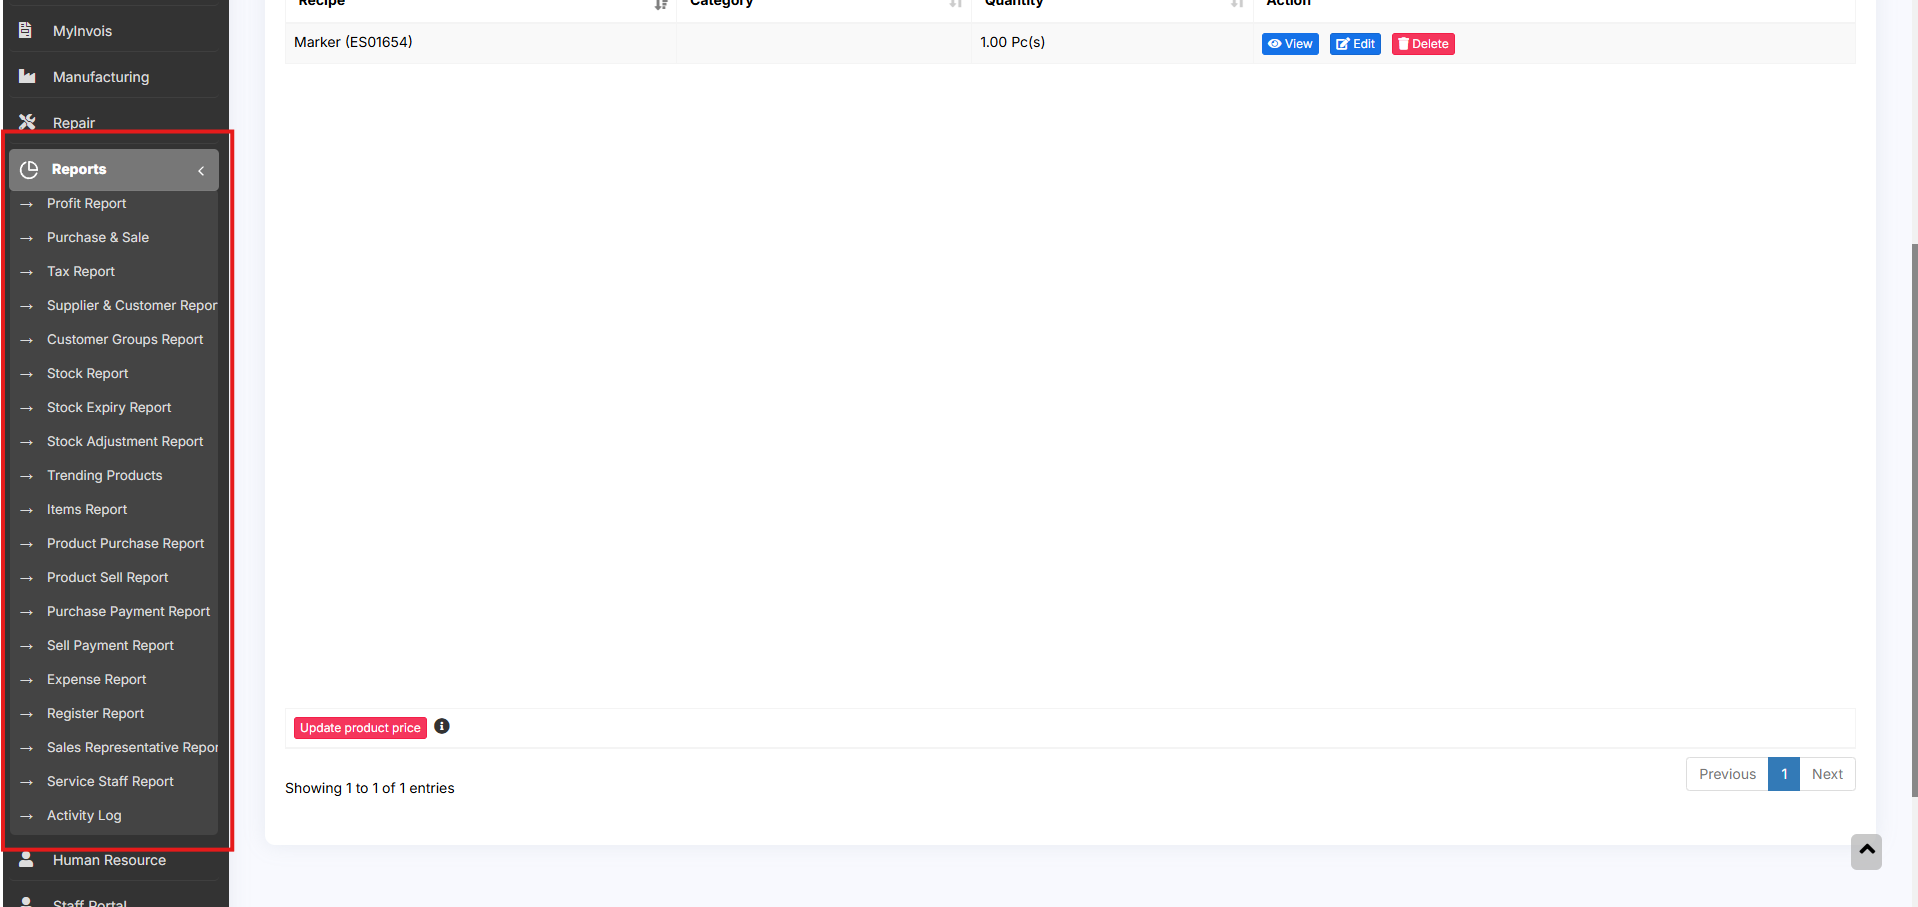The image size is (1918, 907).
Task: Click the Manufacturing factory icon
Action: pyautogui.click(x=27, y=77)
